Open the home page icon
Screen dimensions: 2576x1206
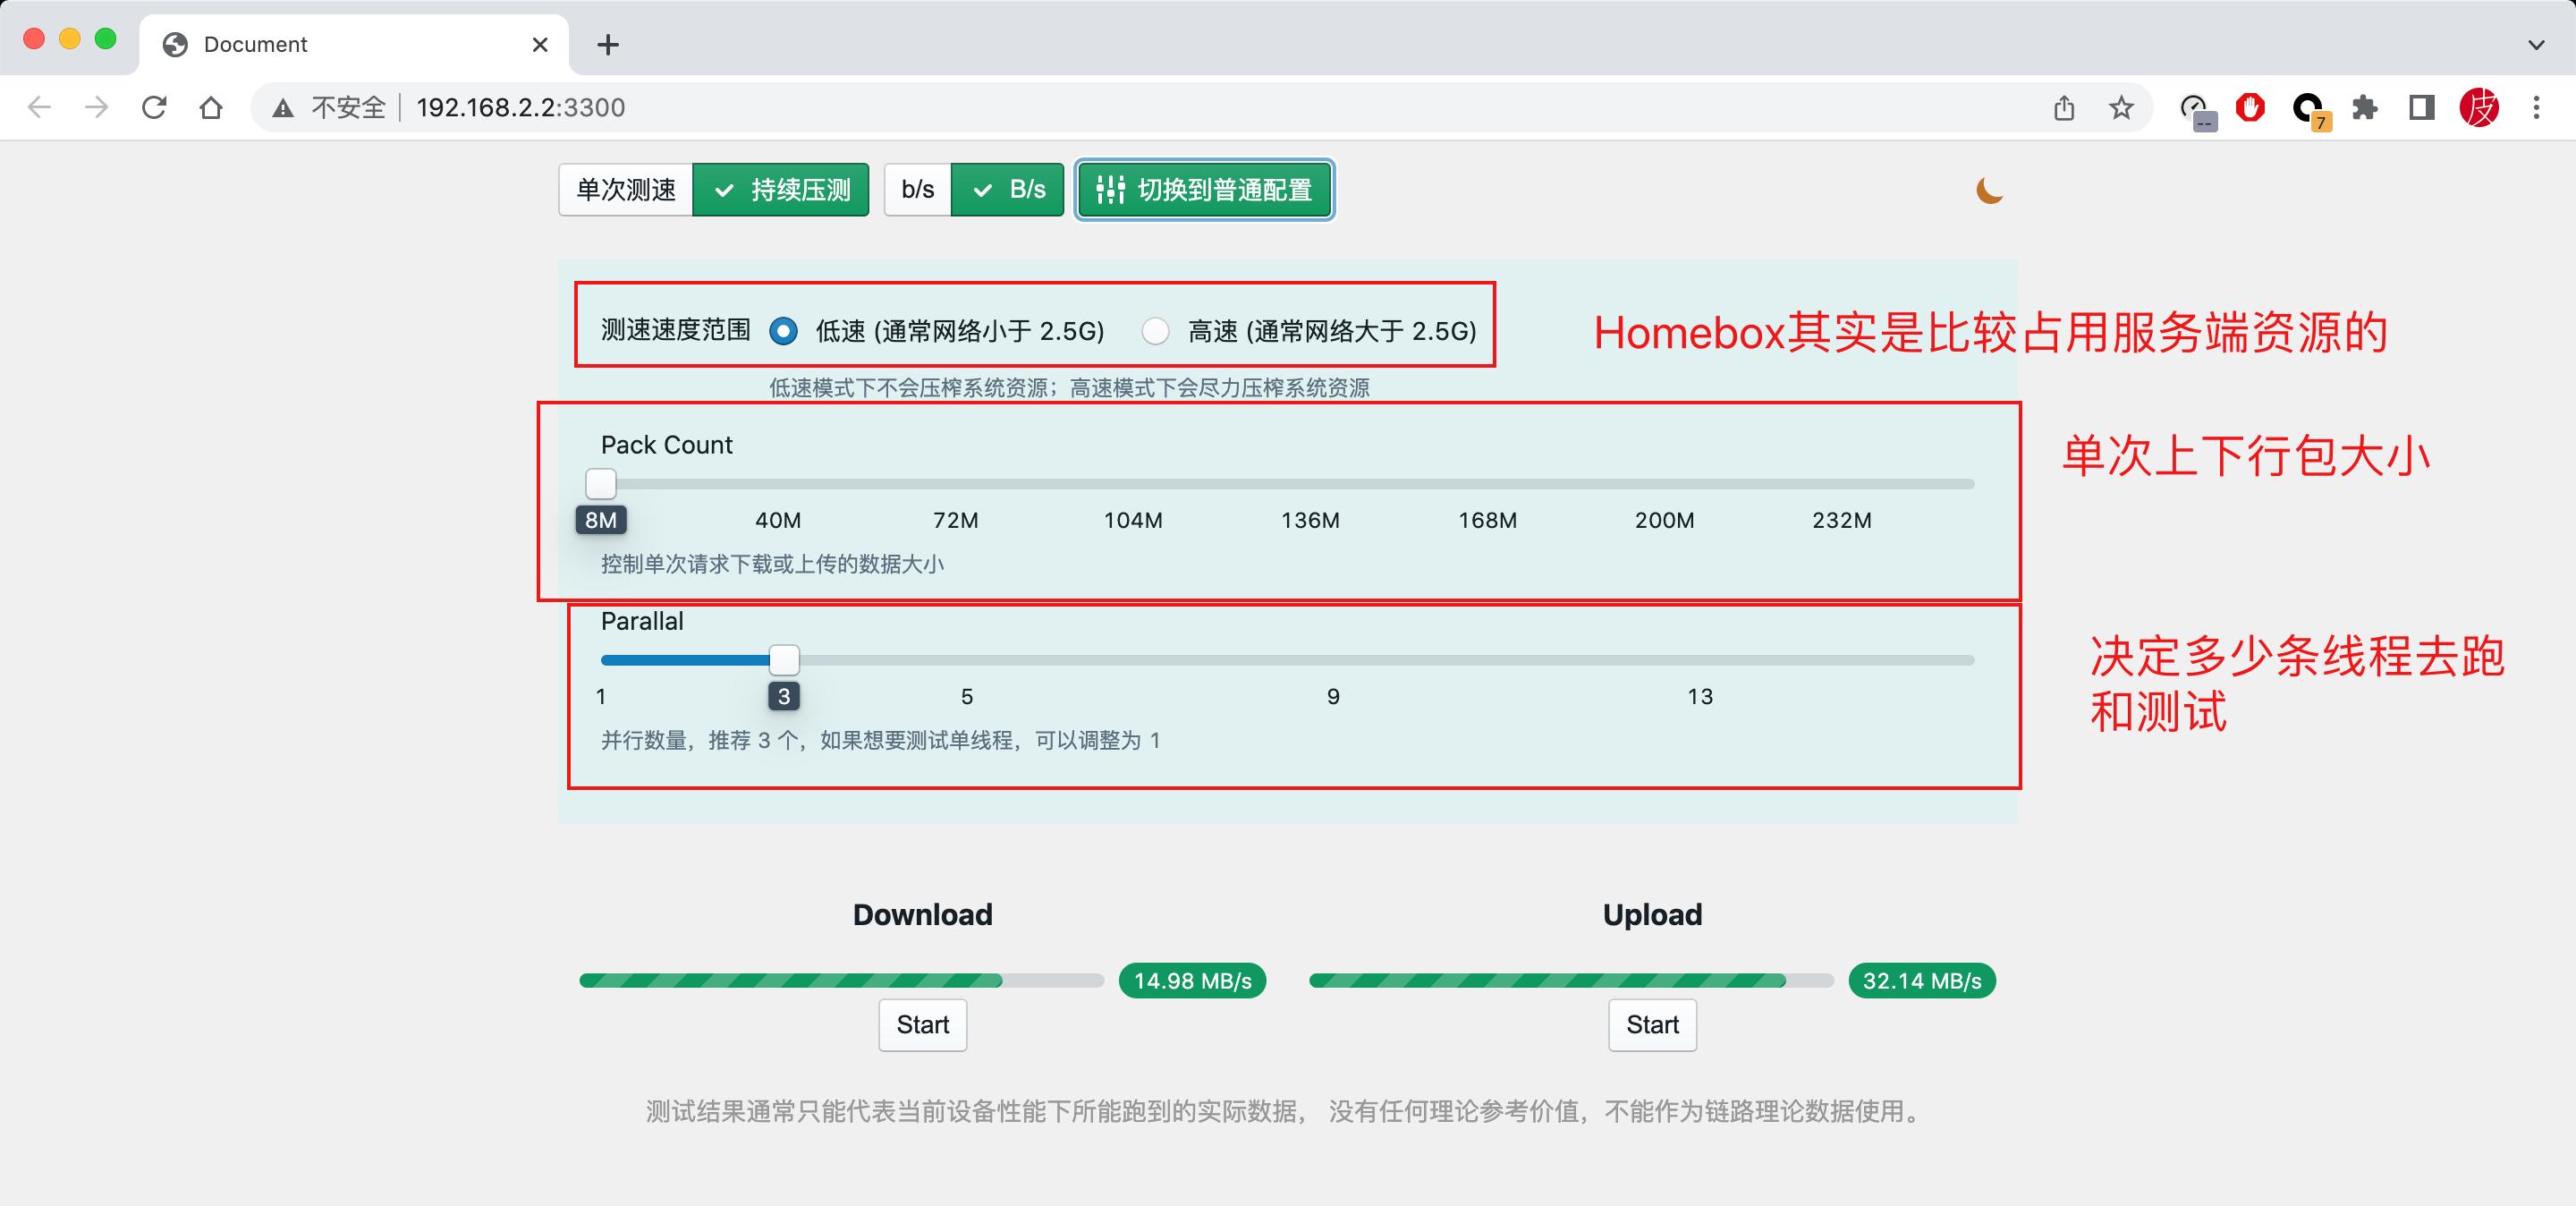(211, 107)
